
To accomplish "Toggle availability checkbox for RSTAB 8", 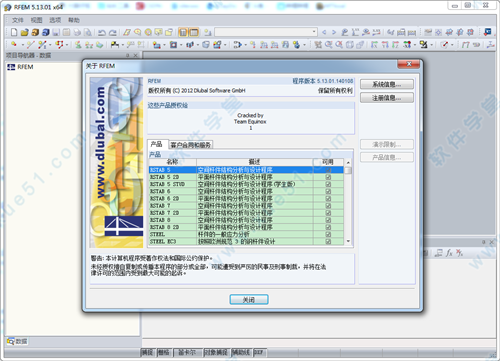I will (x=328, y=220).
